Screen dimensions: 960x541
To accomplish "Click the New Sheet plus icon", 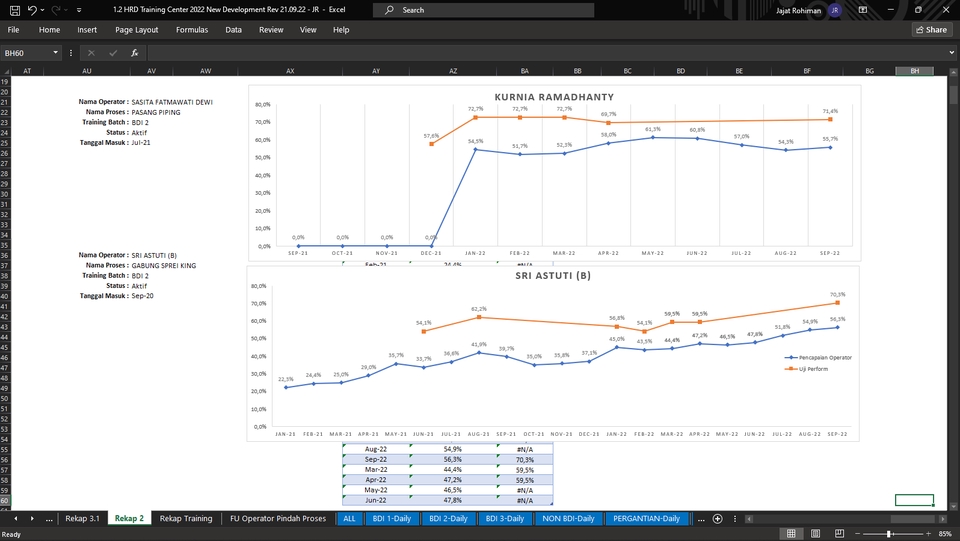I will pyautogui.click(x=718, y=518).
